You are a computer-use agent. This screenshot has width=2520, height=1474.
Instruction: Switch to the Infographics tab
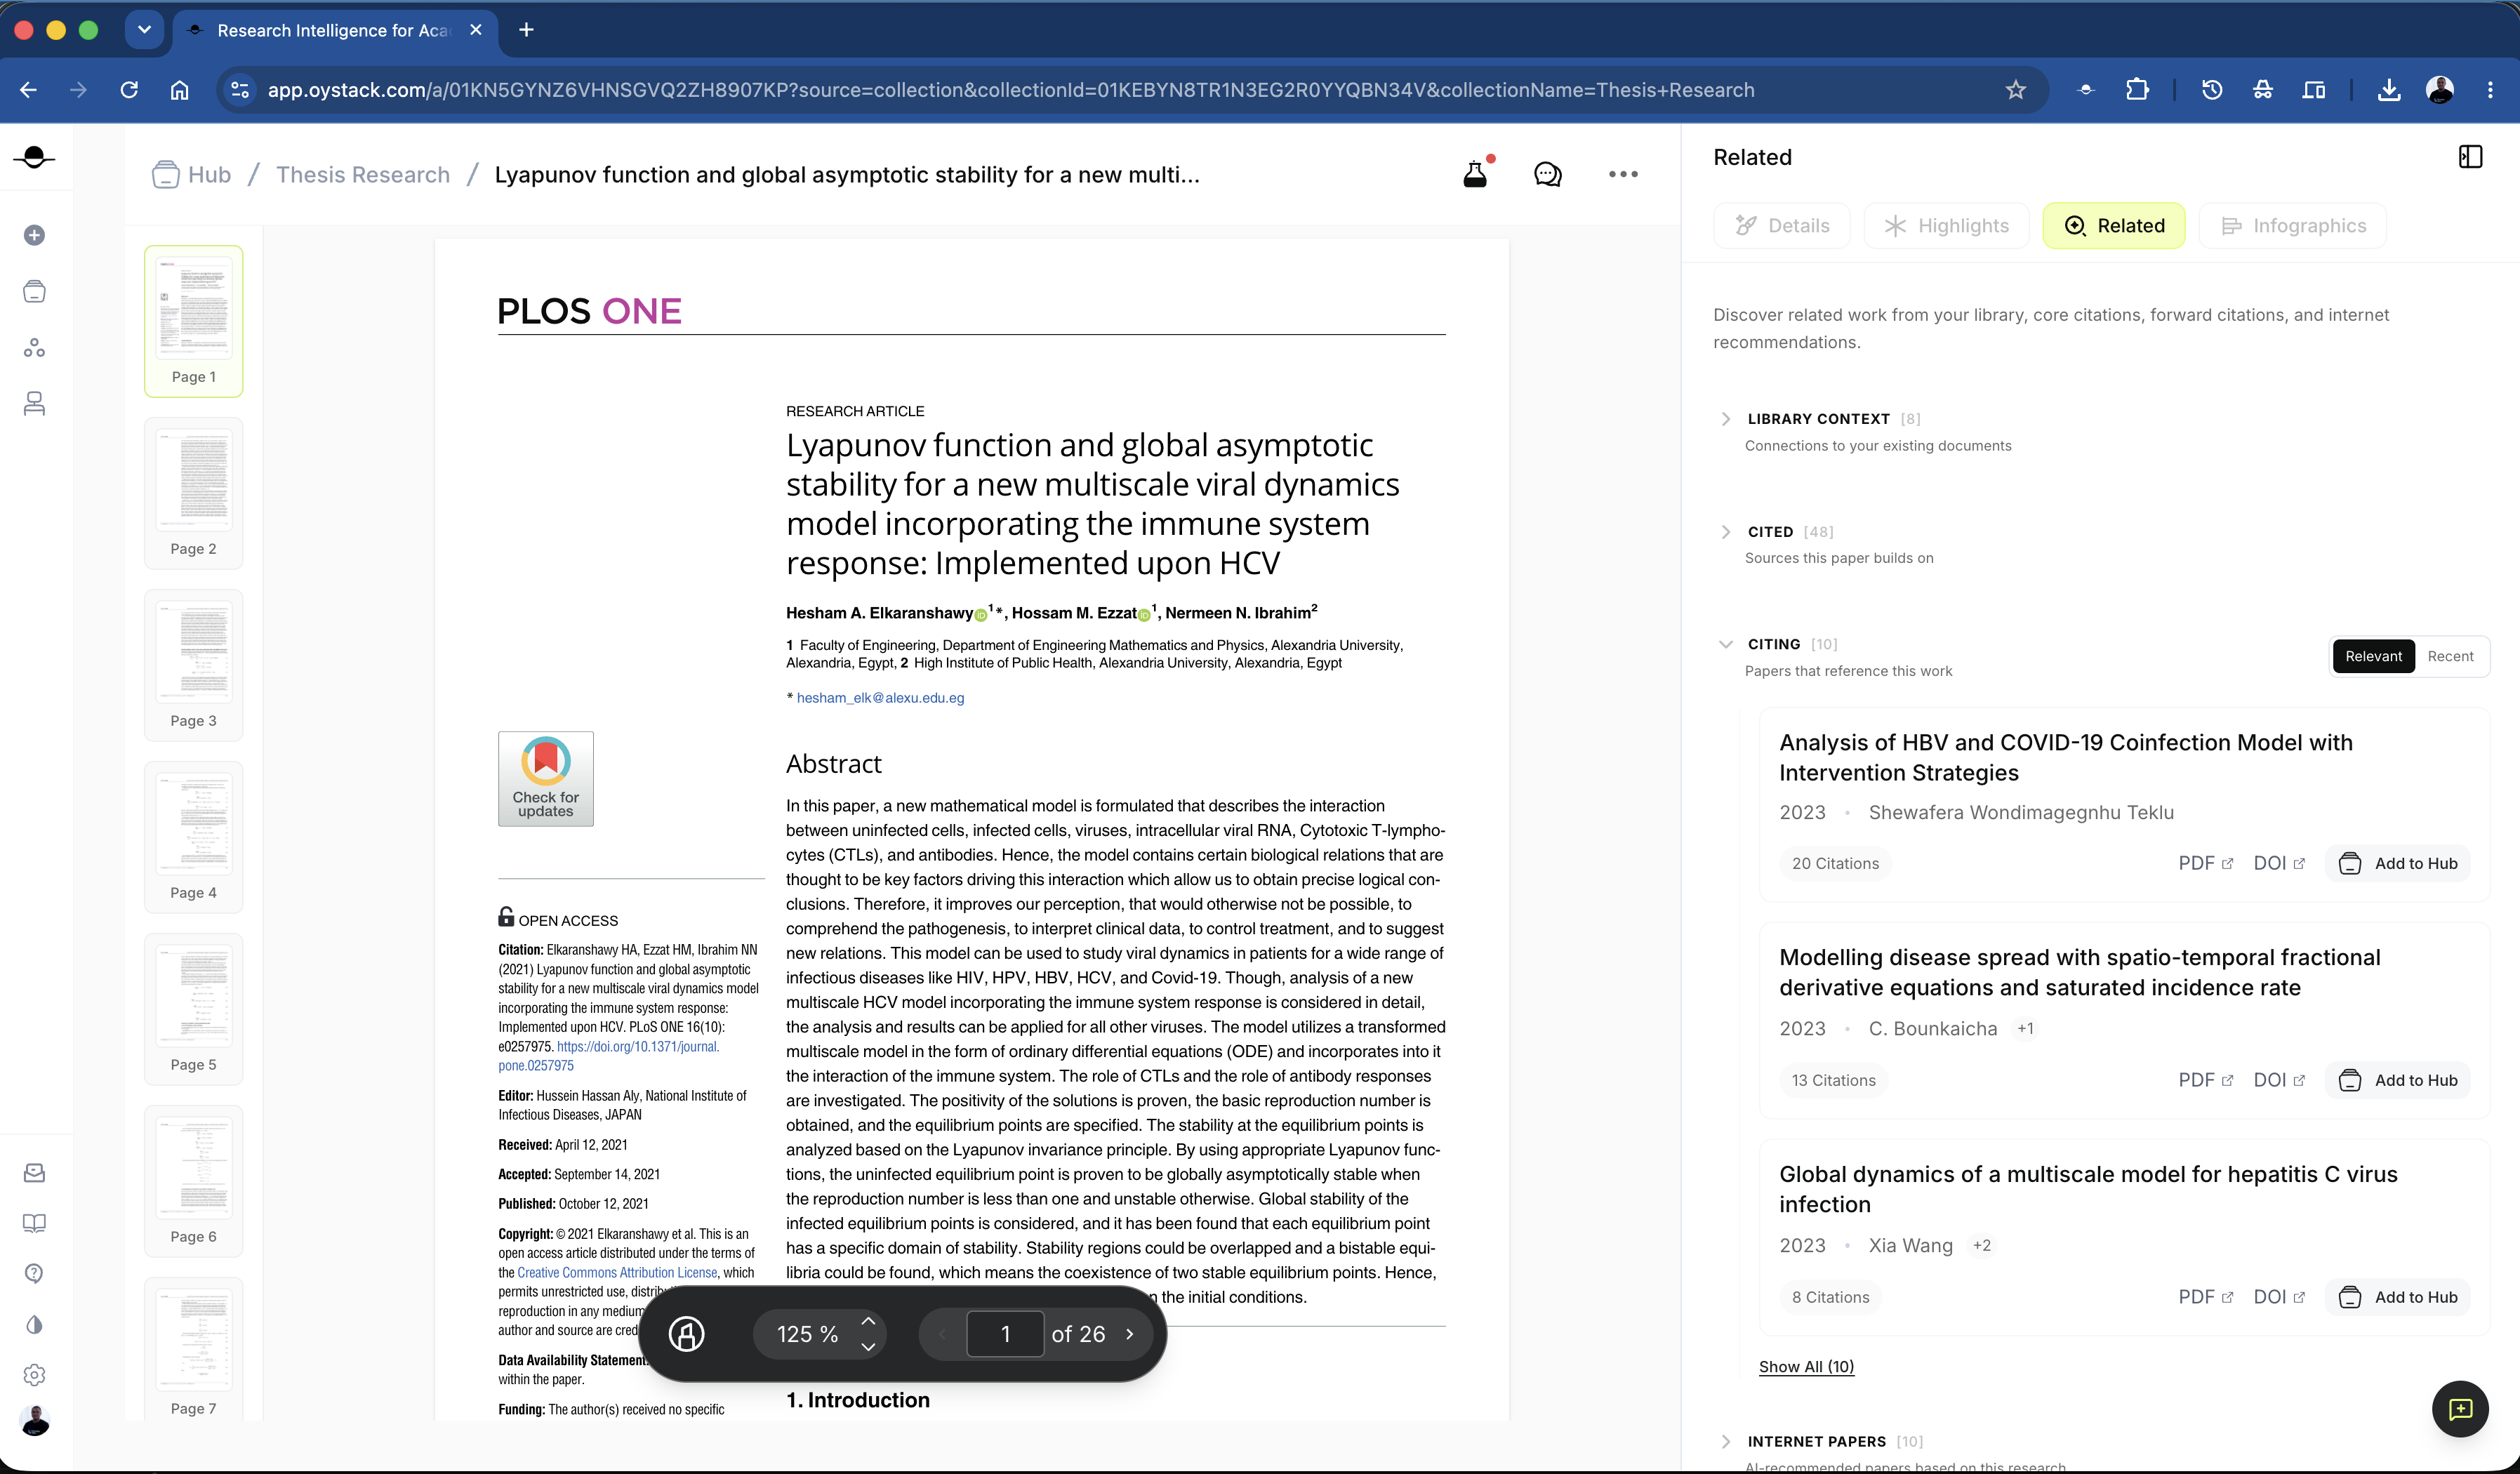(2292, 226)
